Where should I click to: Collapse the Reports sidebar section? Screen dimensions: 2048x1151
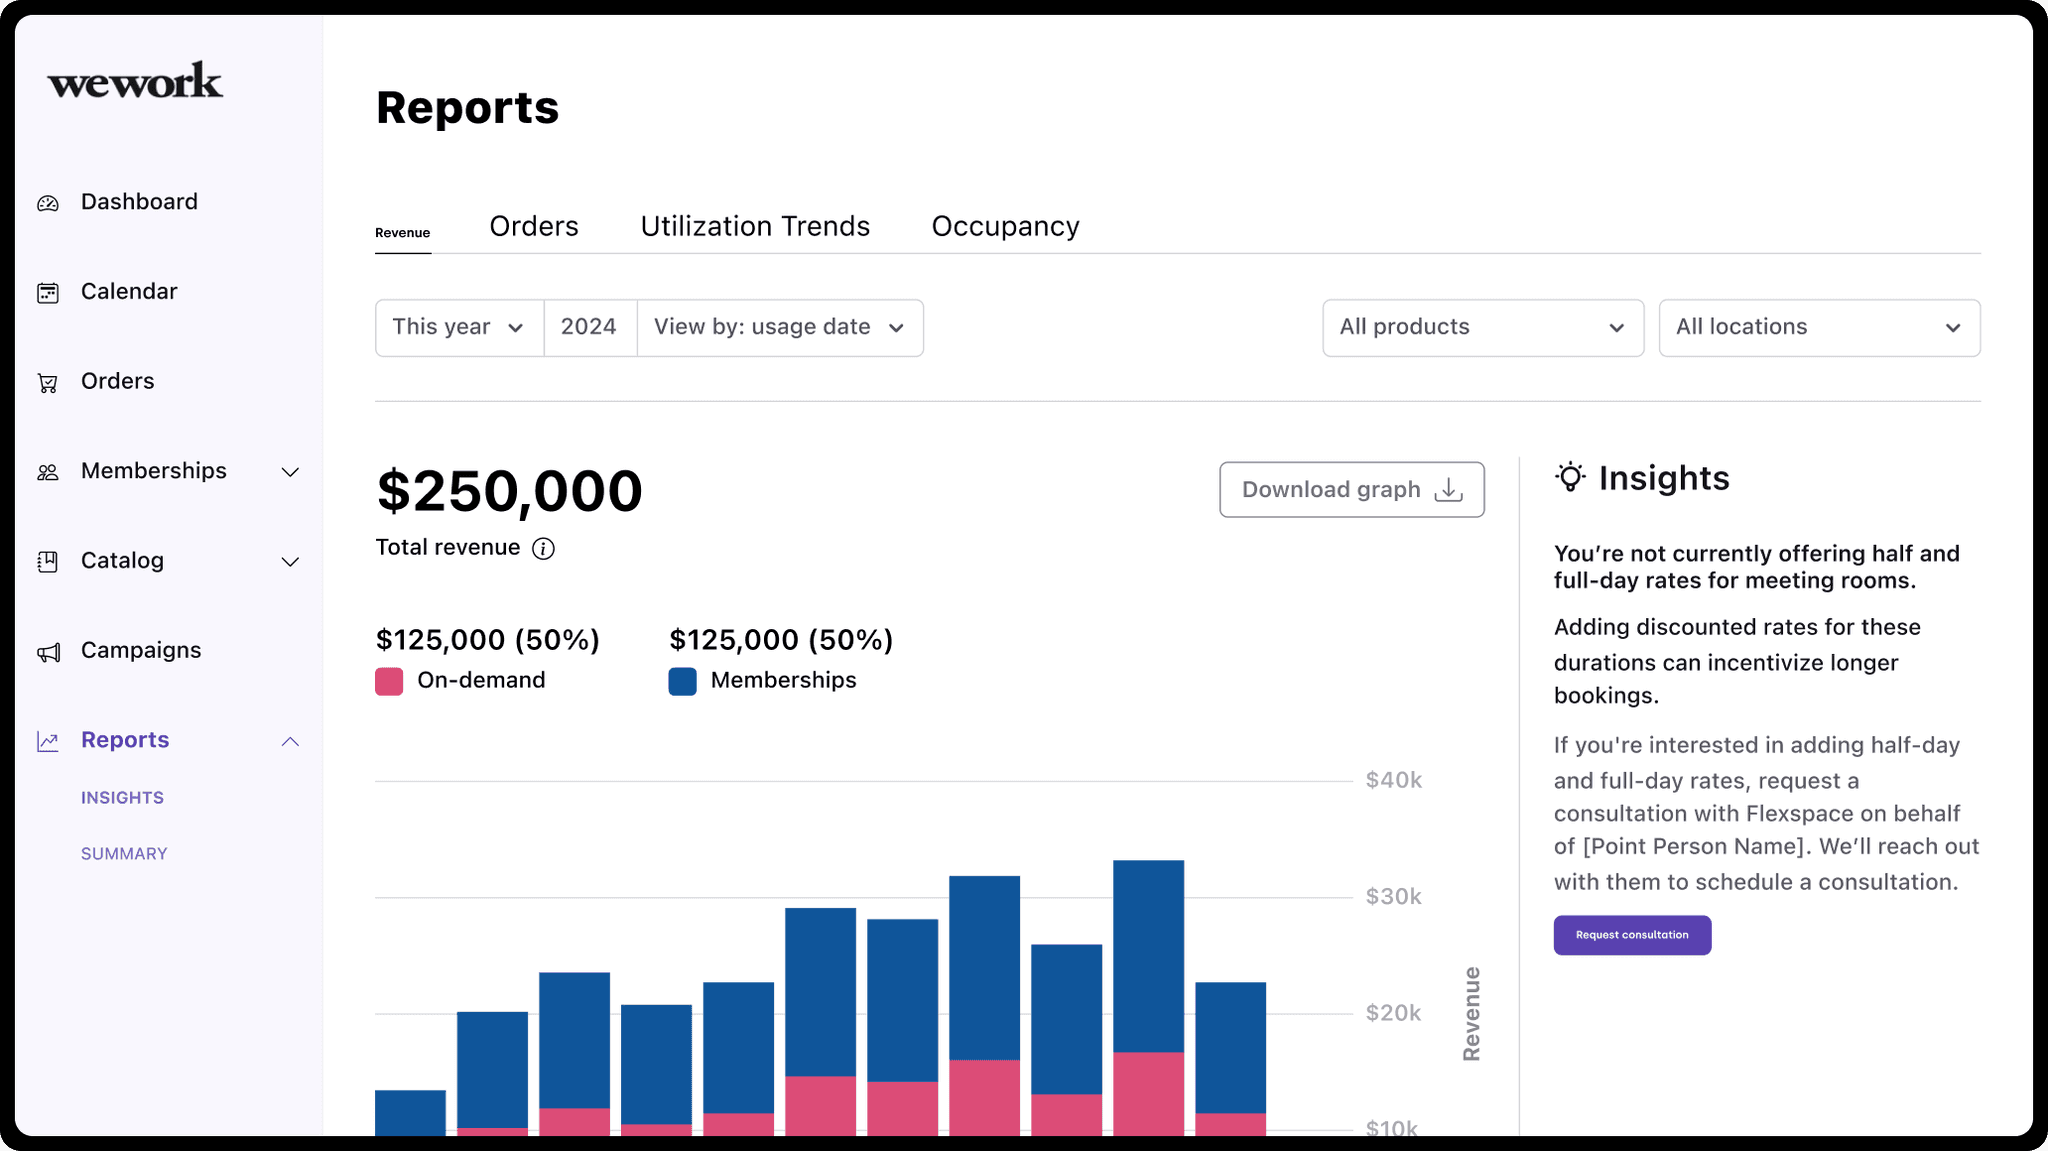[290, 741]
